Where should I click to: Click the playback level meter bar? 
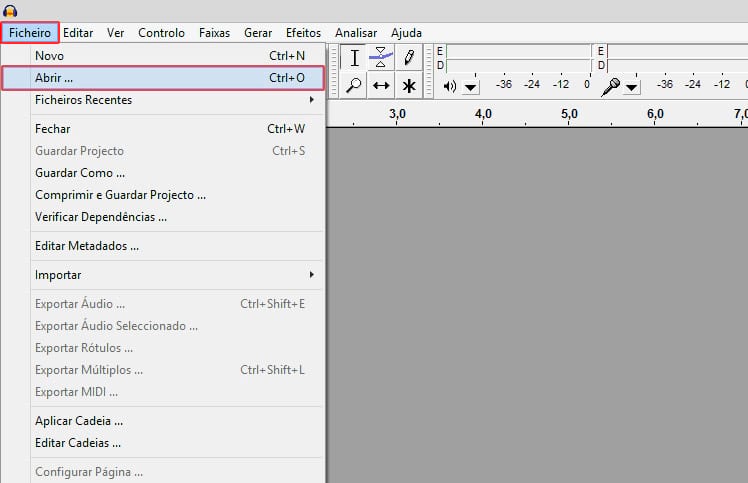coord(519,58)
